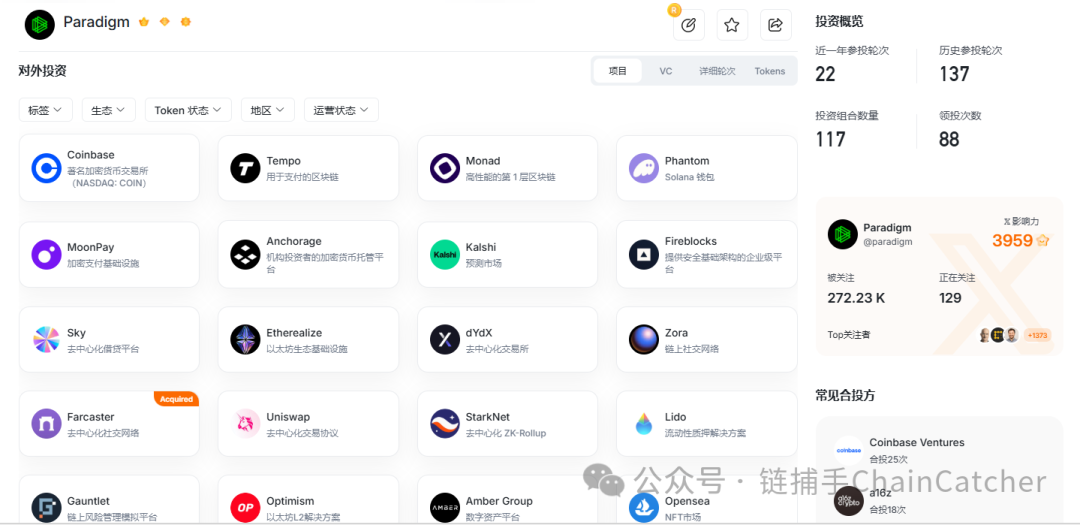Click the dYdX logo icon

(x=445, y=340)
